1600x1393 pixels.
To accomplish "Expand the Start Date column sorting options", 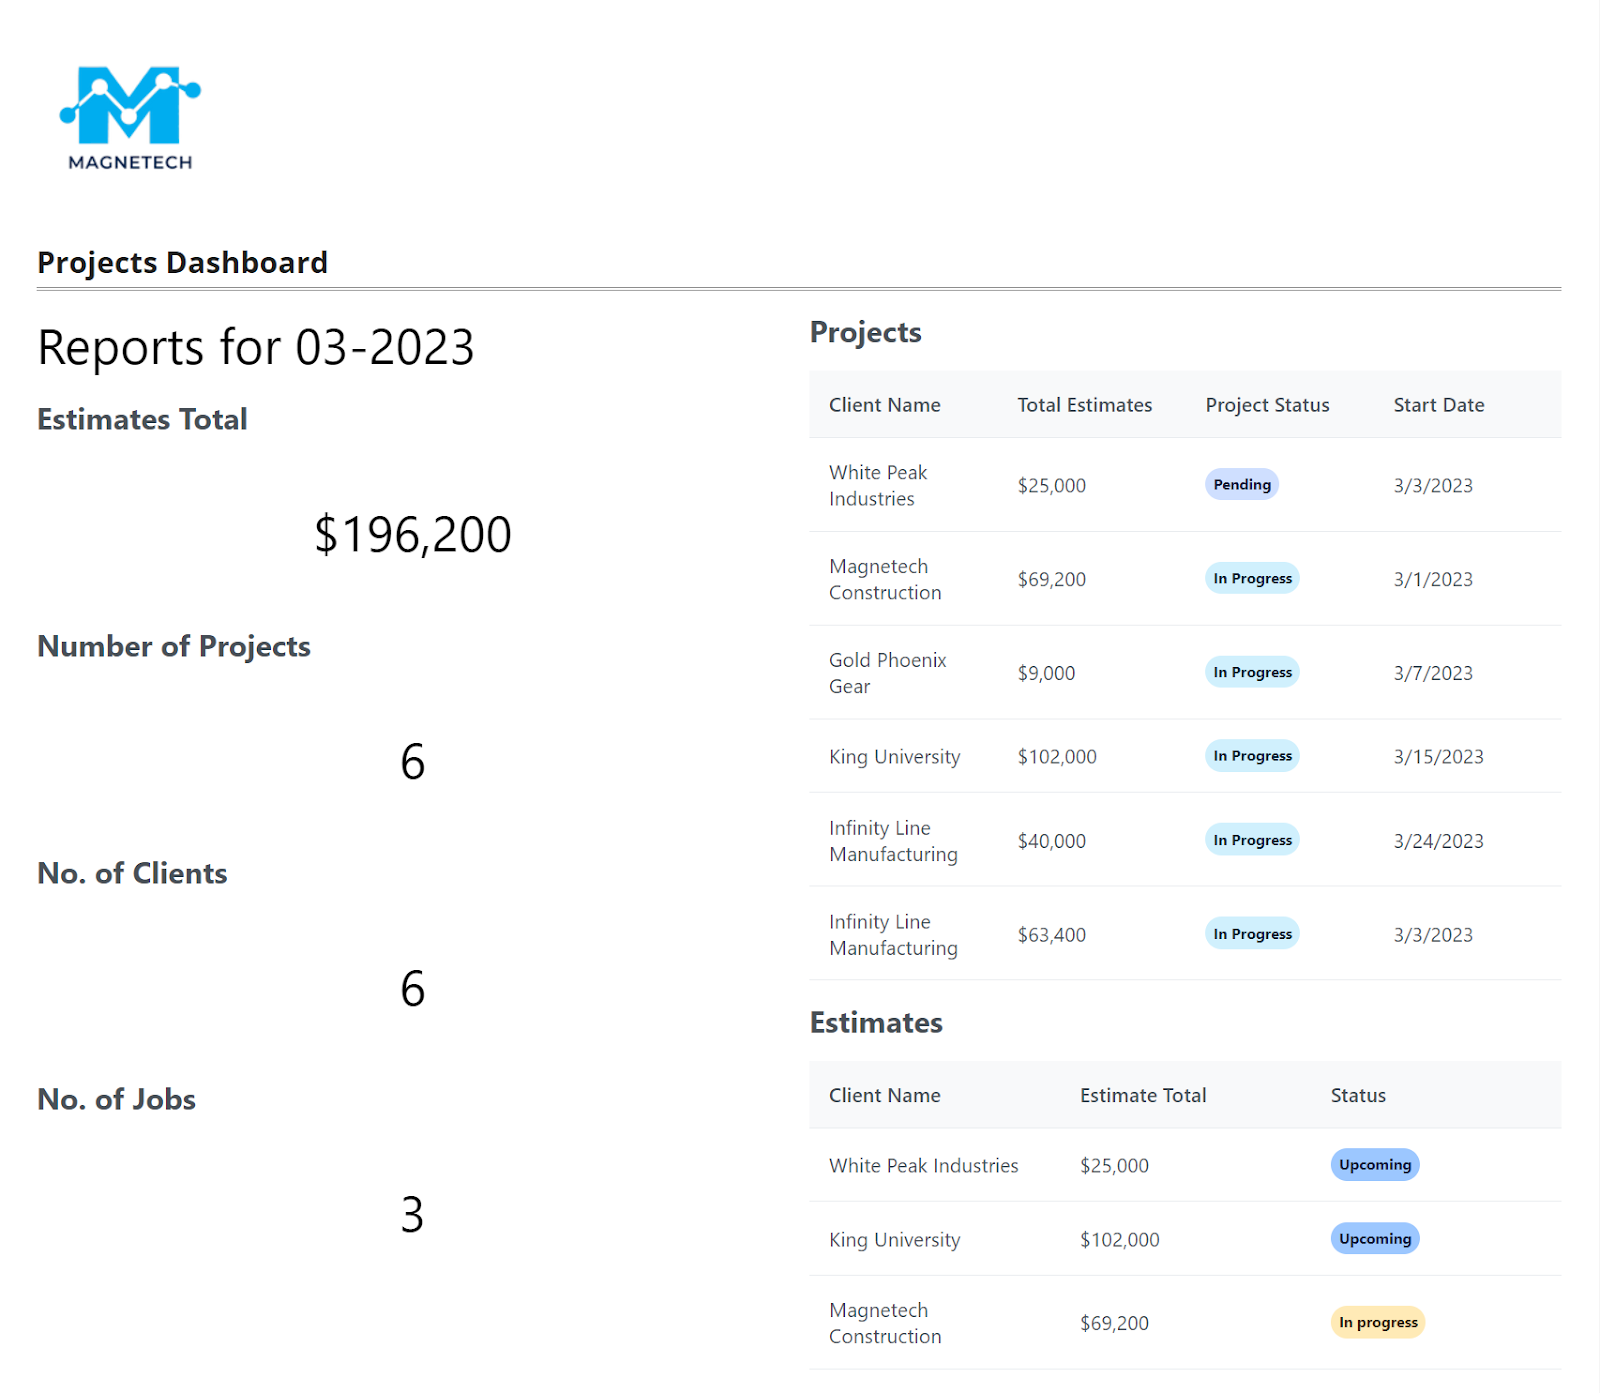I will click(x=1438, y=405).
